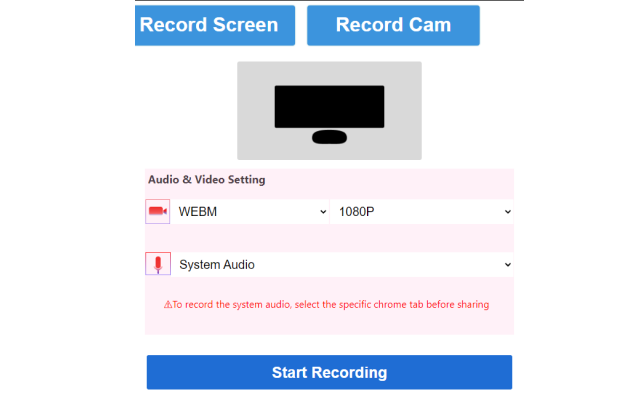640x400 pixels.
Task: Click the pink settings panel background
Action: pyautogui.click(x=329, y=238)
